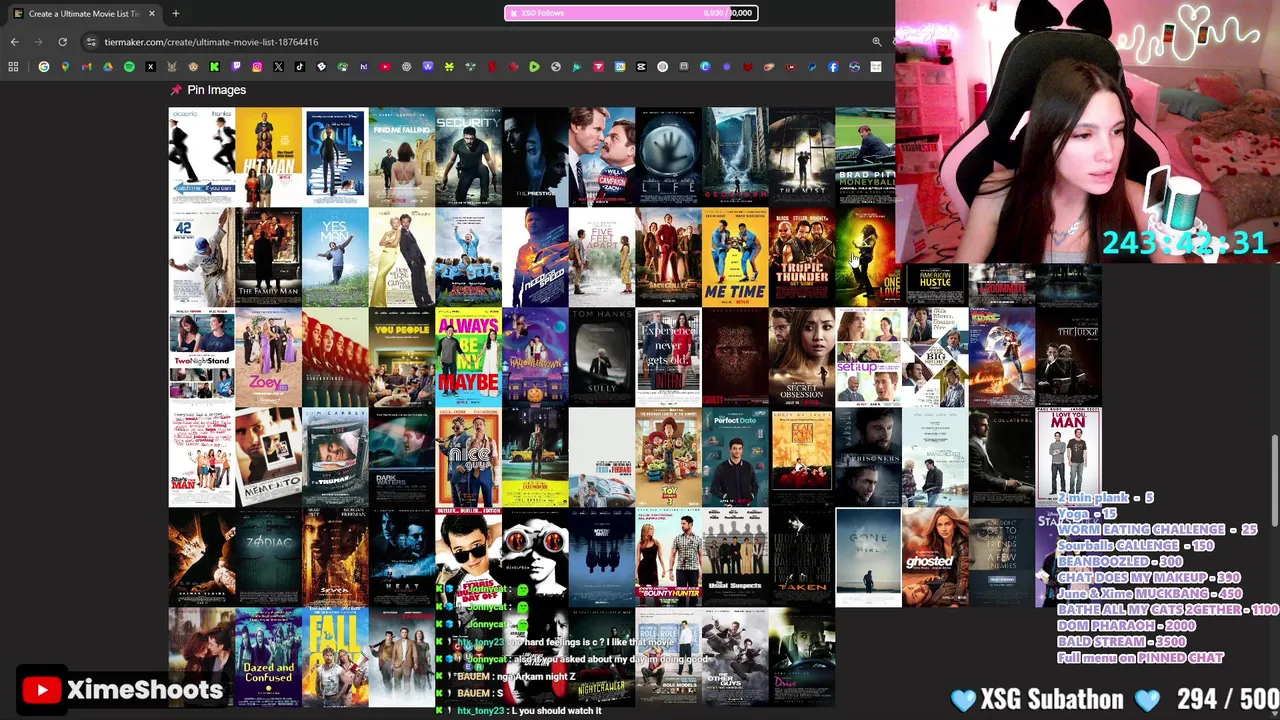This screenshot has height=720, width=1280.
Task: Select The Bounty Hunter poster
Action: 668,557
